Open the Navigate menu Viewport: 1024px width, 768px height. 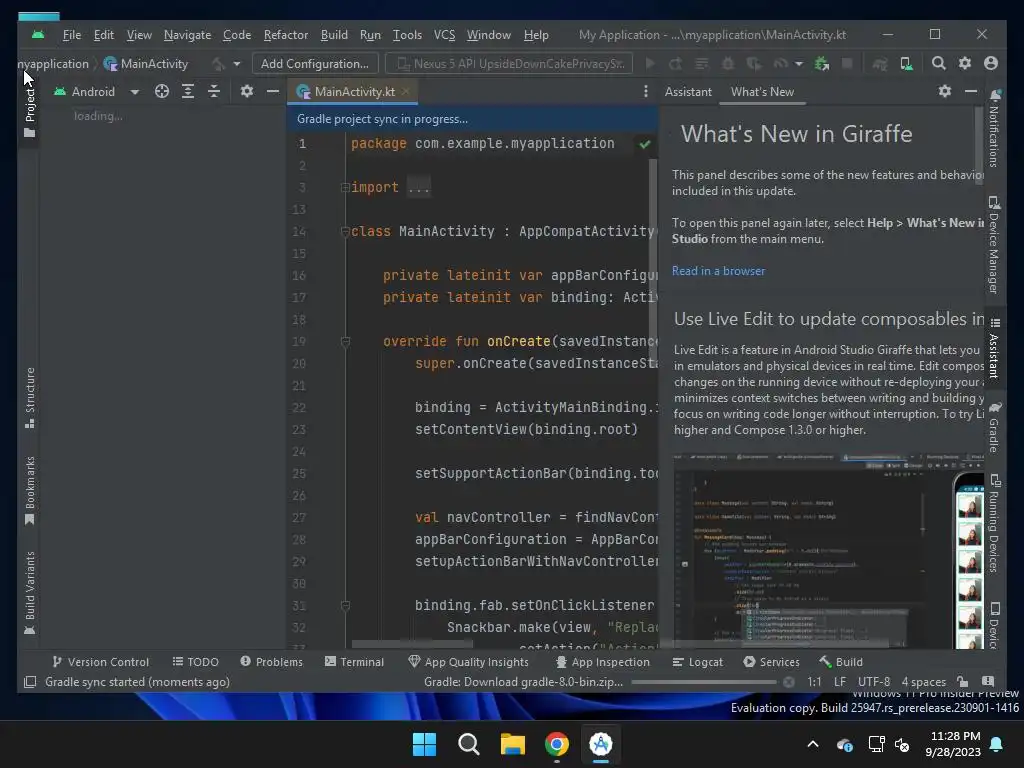(x=187, y=35)
